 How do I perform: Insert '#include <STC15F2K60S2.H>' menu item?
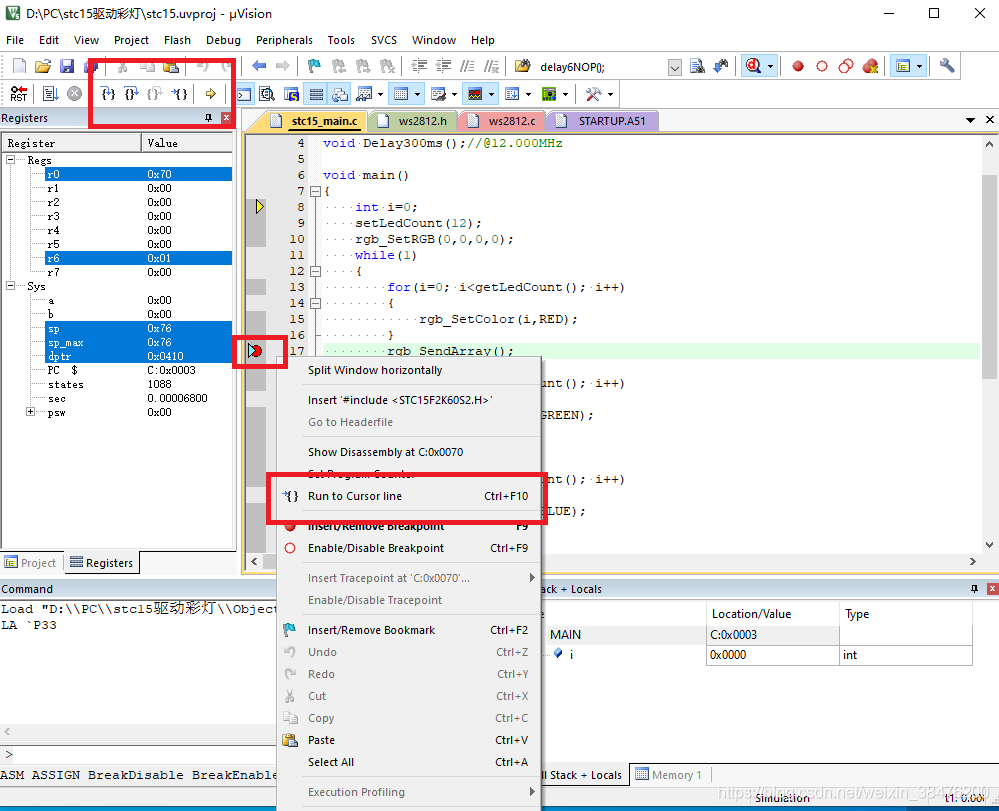(408, 400)
